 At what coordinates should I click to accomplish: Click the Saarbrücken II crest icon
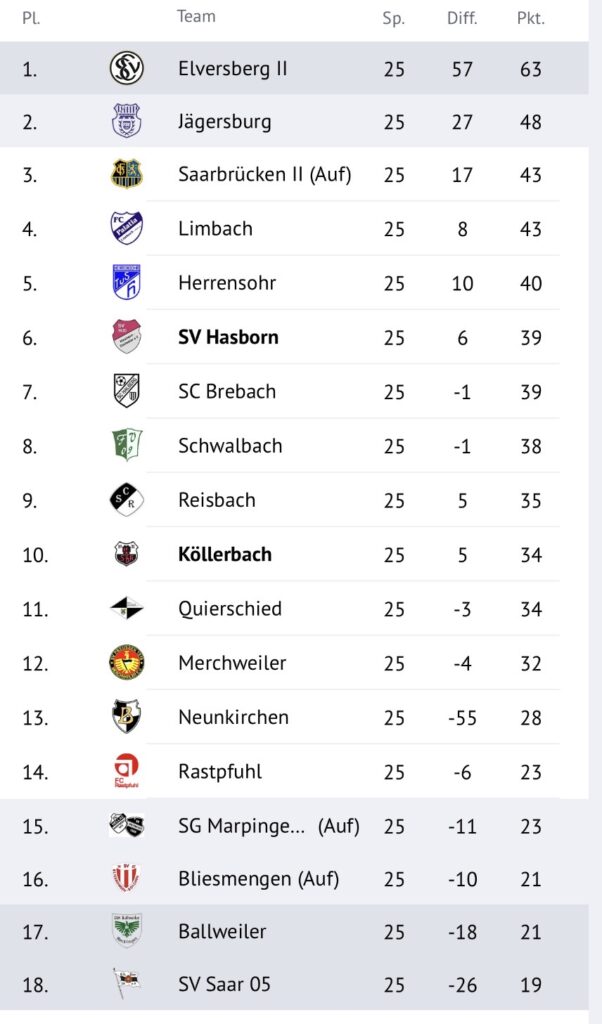[127, 175]
